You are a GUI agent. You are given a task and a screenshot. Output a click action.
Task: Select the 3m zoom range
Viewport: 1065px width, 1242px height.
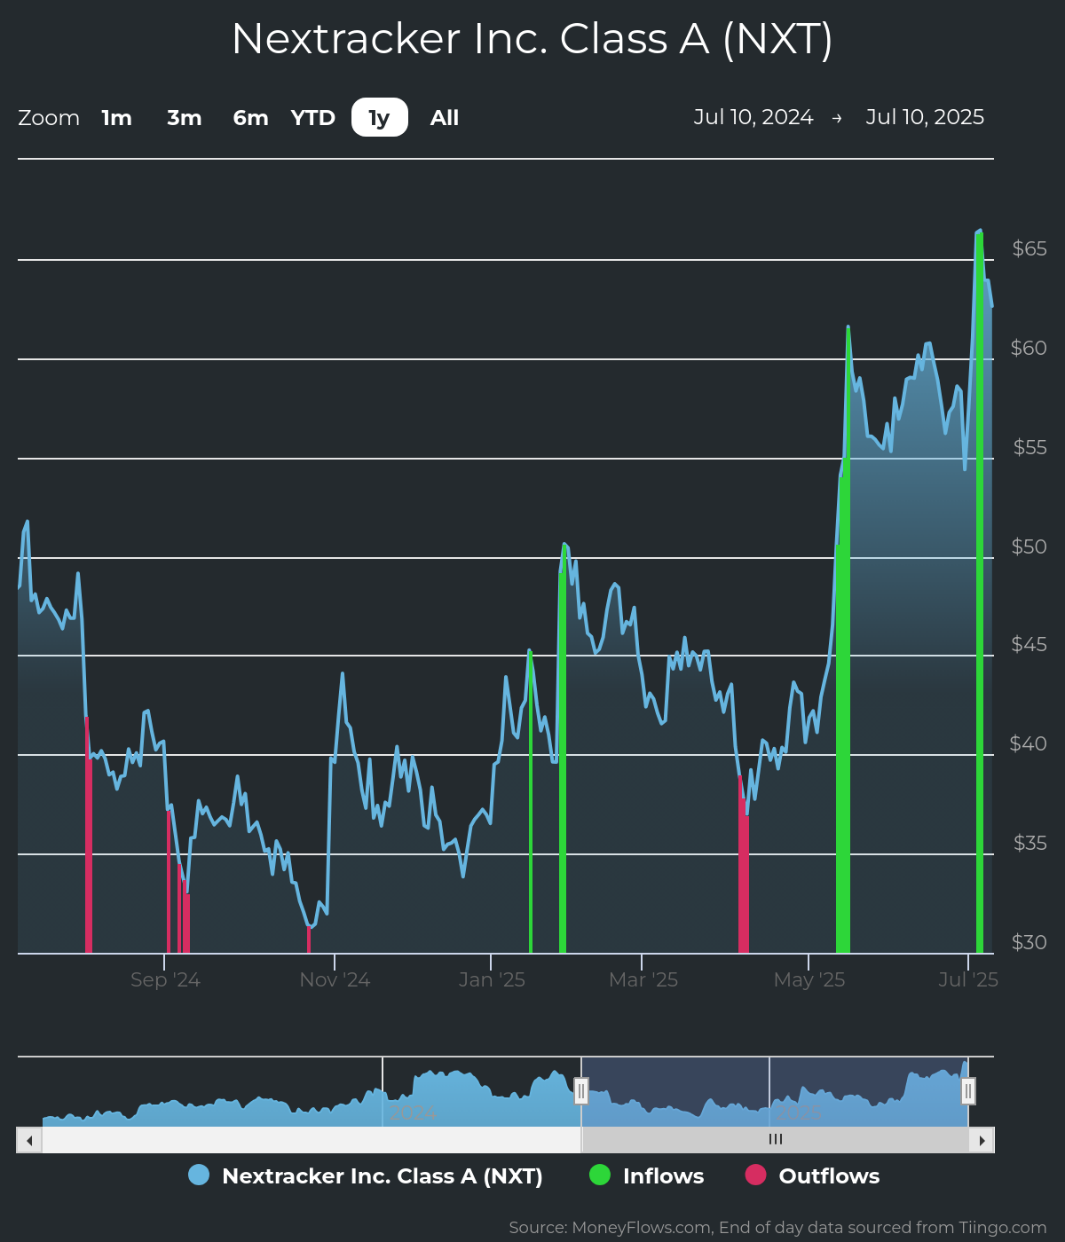click(184, 118)
